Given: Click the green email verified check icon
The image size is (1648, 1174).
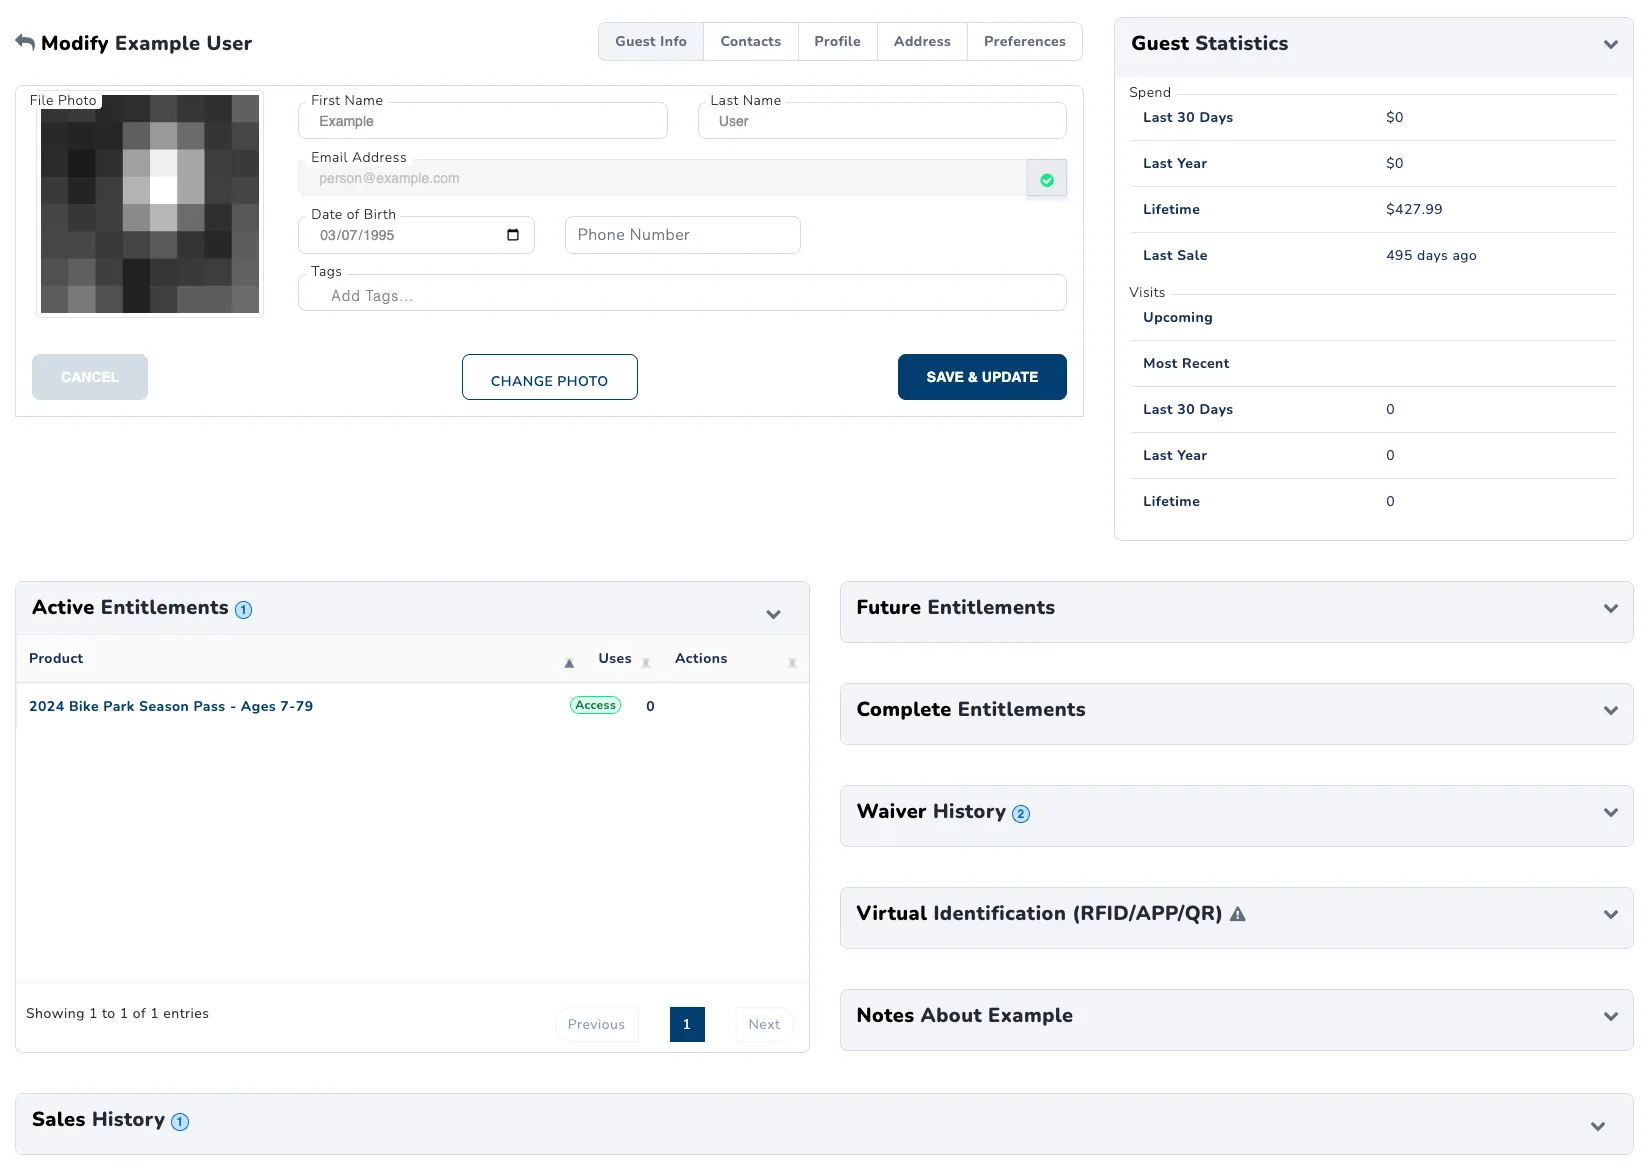Looking at the screenshot, I should point(1047,180).
